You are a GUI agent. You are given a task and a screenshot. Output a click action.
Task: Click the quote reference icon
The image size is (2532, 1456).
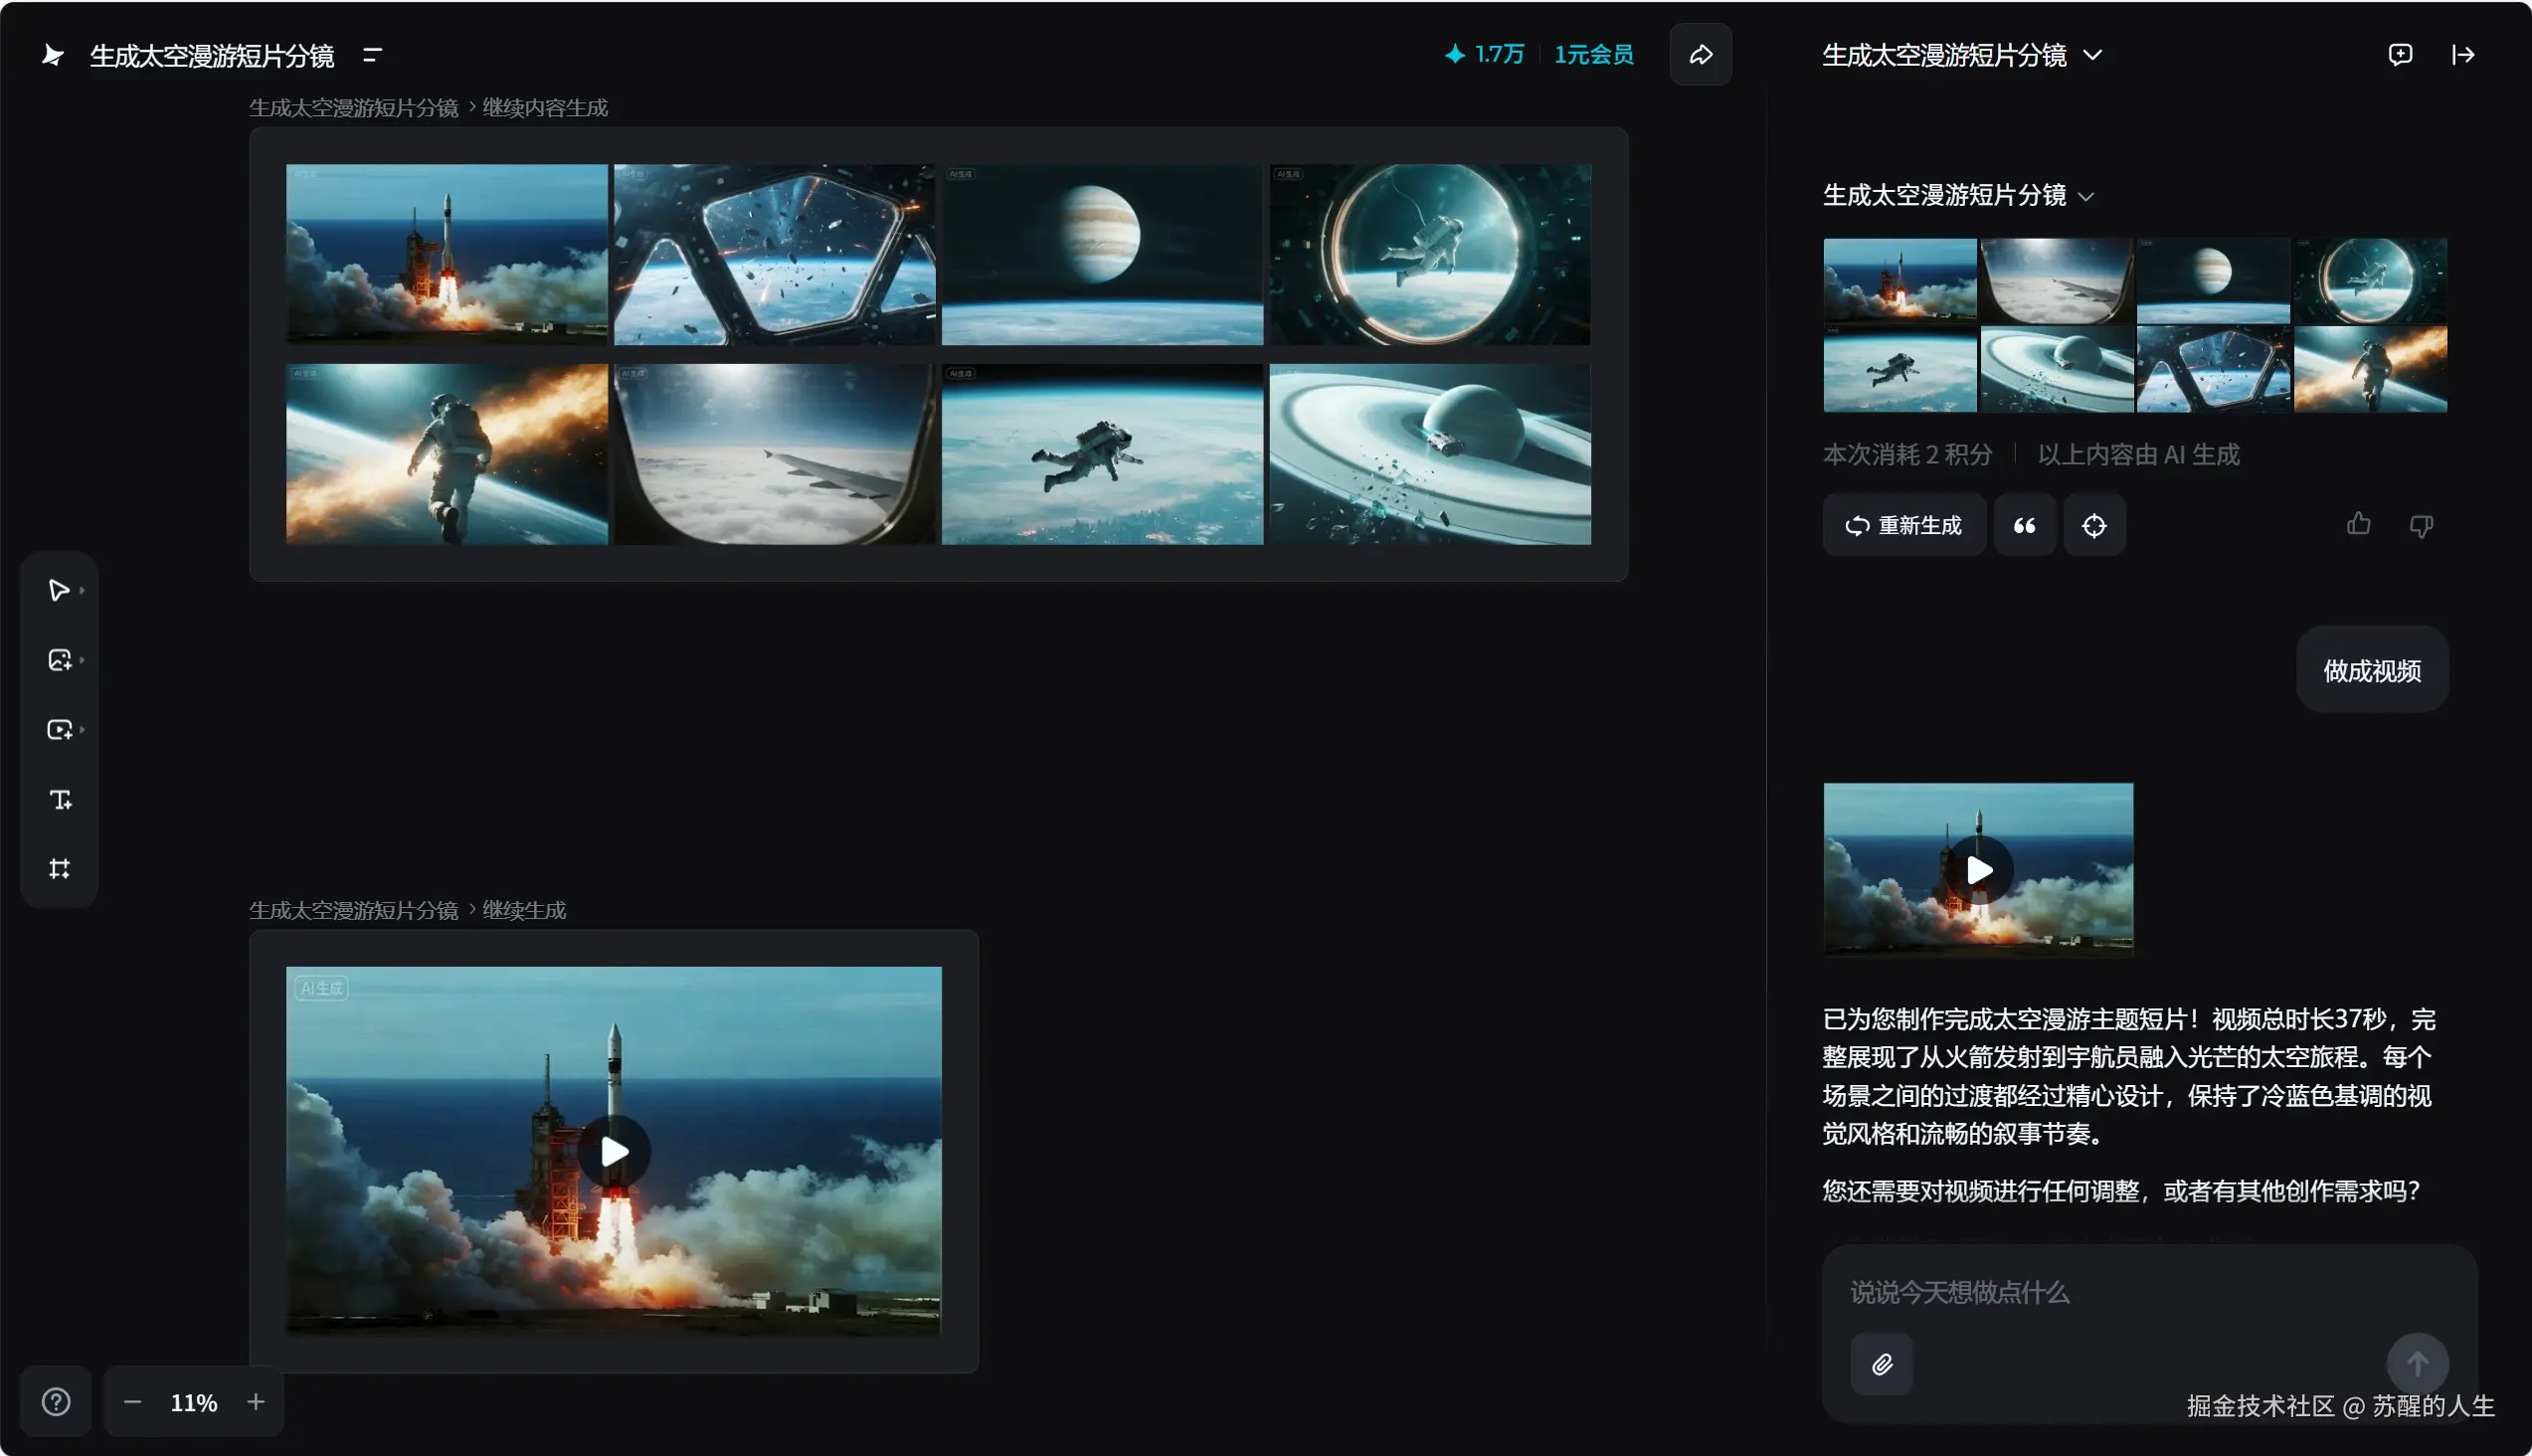coord(2024,525)
